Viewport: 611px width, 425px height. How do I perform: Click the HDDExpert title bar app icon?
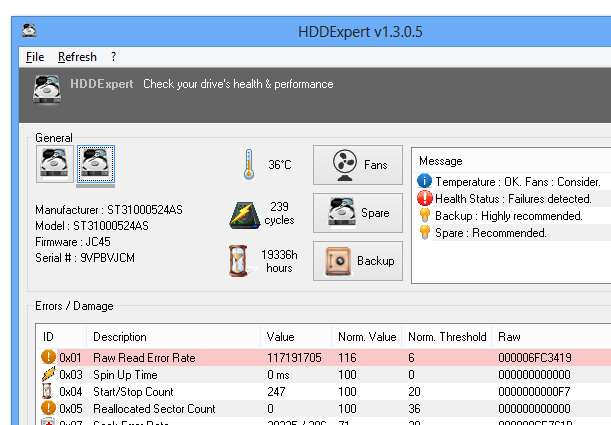tap(29, 30)
